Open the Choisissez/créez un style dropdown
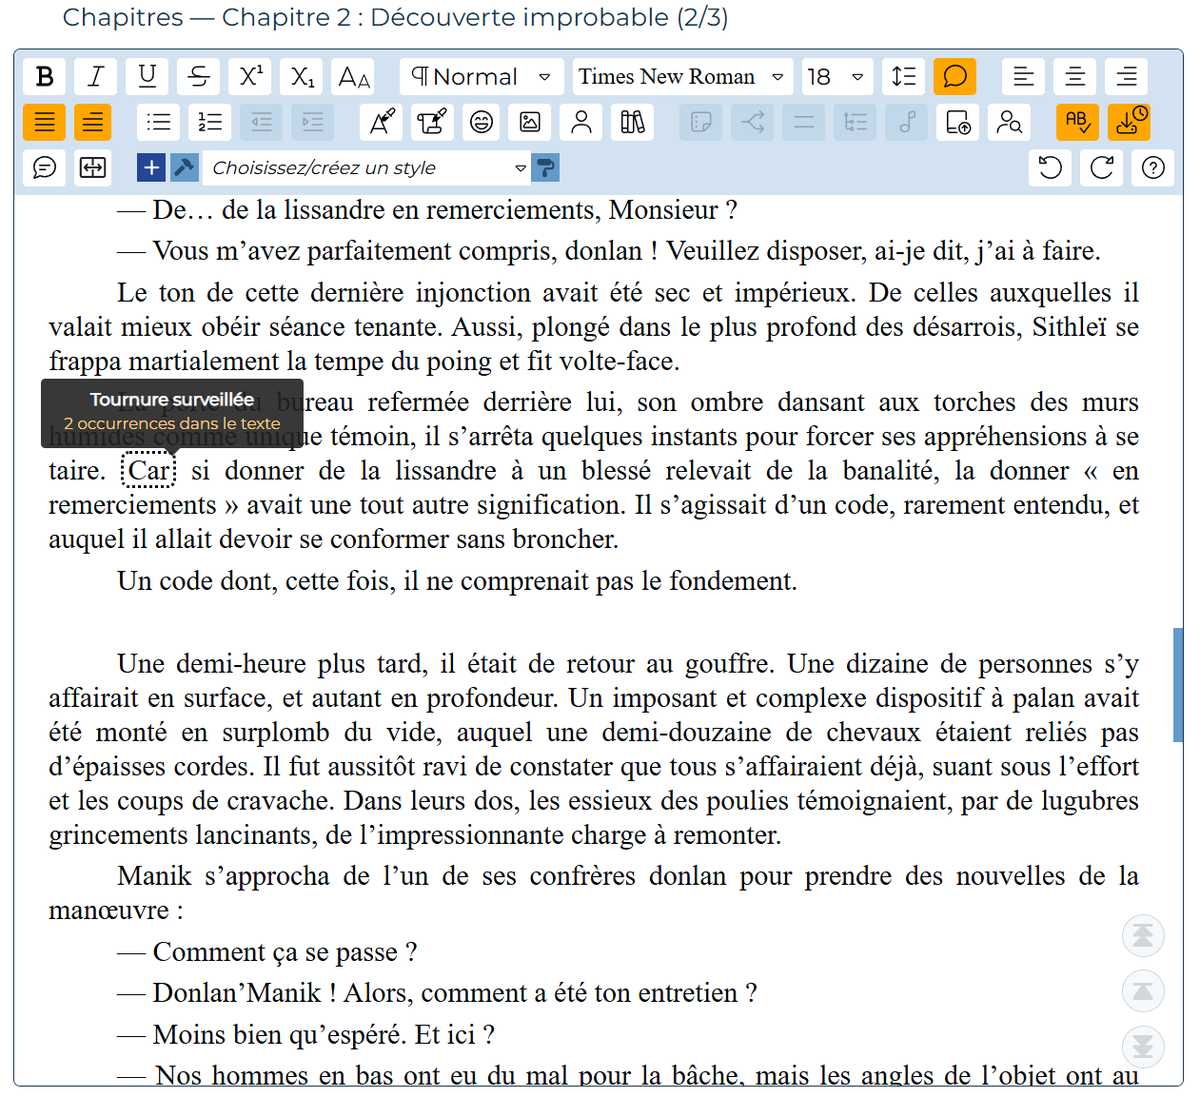The height and width of the screenshot is (1097, 1200). point(367,167)
